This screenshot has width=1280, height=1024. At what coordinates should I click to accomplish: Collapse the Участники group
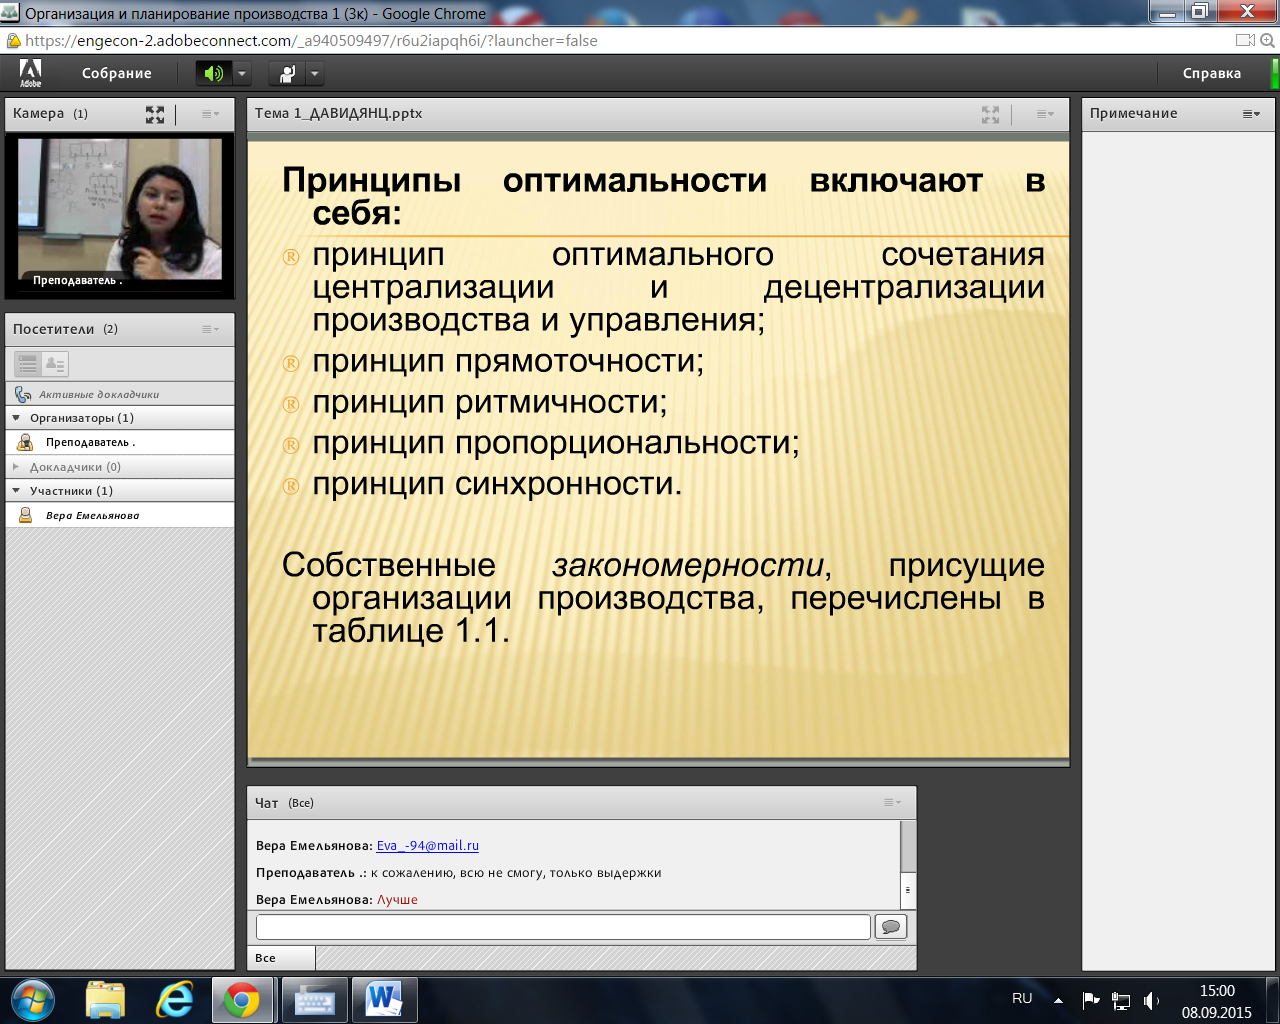click(x=16, y=491)
